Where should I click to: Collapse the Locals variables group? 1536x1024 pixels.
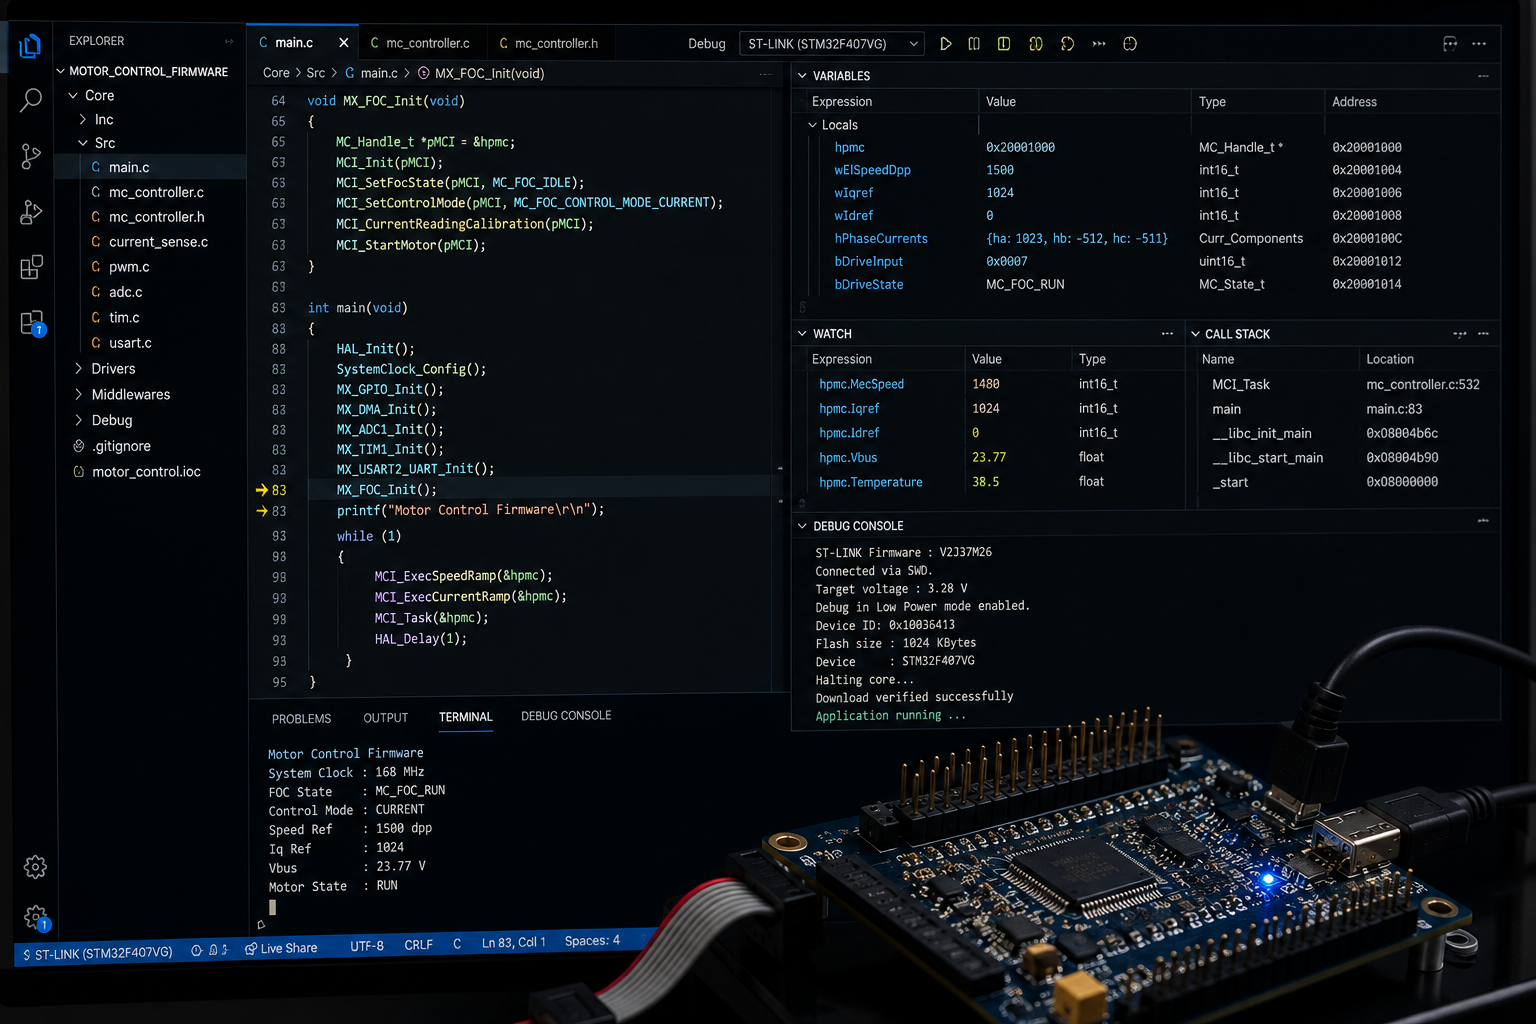(x=812, y=125)
